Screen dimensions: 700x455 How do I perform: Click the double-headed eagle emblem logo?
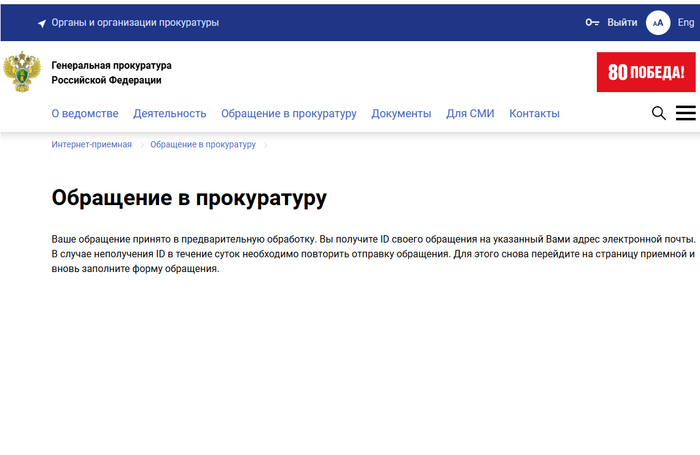21,72
